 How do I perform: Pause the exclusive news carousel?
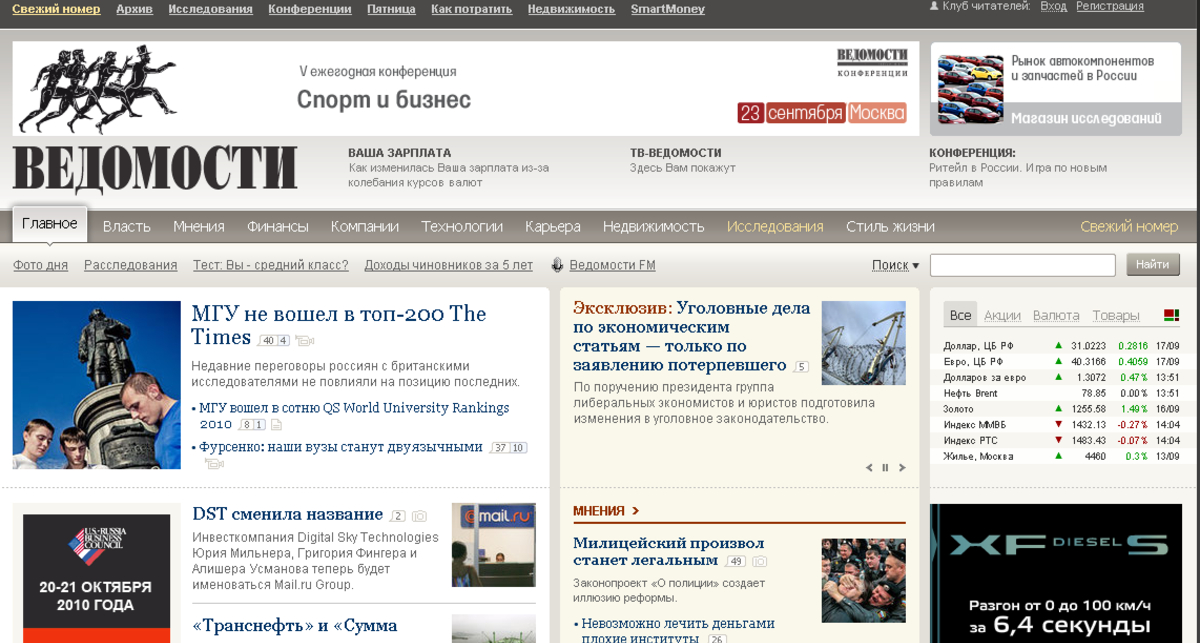885,467
